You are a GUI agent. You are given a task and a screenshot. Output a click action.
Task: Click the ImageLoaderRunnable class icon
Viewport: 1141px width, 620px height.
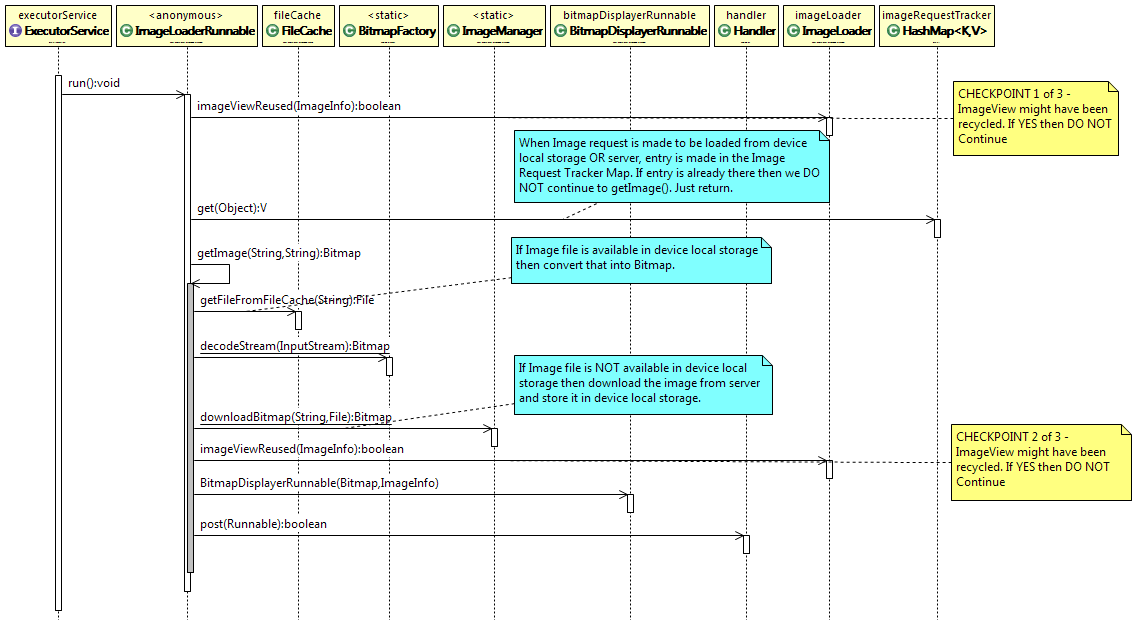(x=126, y=32)
